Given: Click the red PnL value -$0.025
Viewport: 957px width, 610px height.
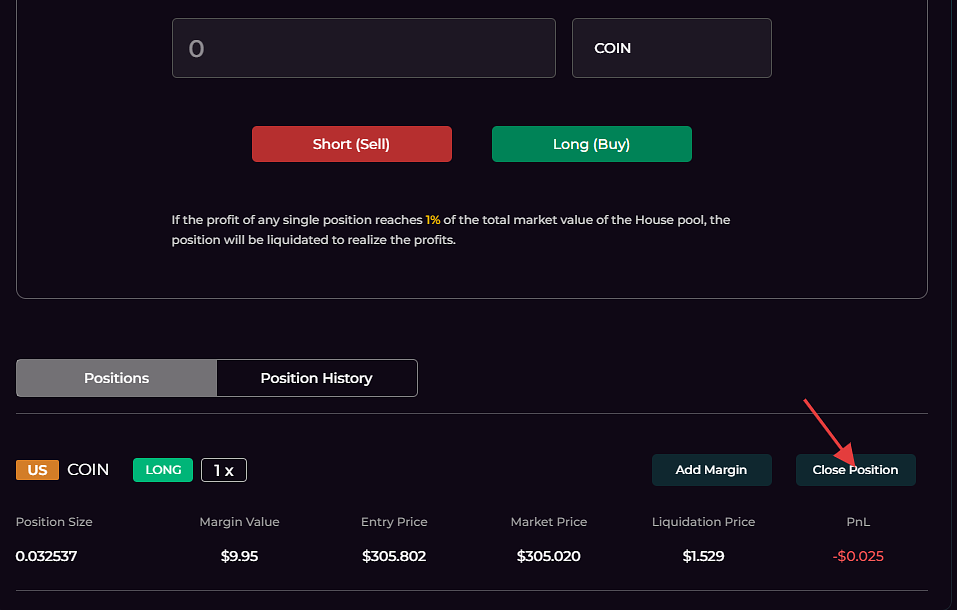Looking at the screenshot, I should [858, 556].
